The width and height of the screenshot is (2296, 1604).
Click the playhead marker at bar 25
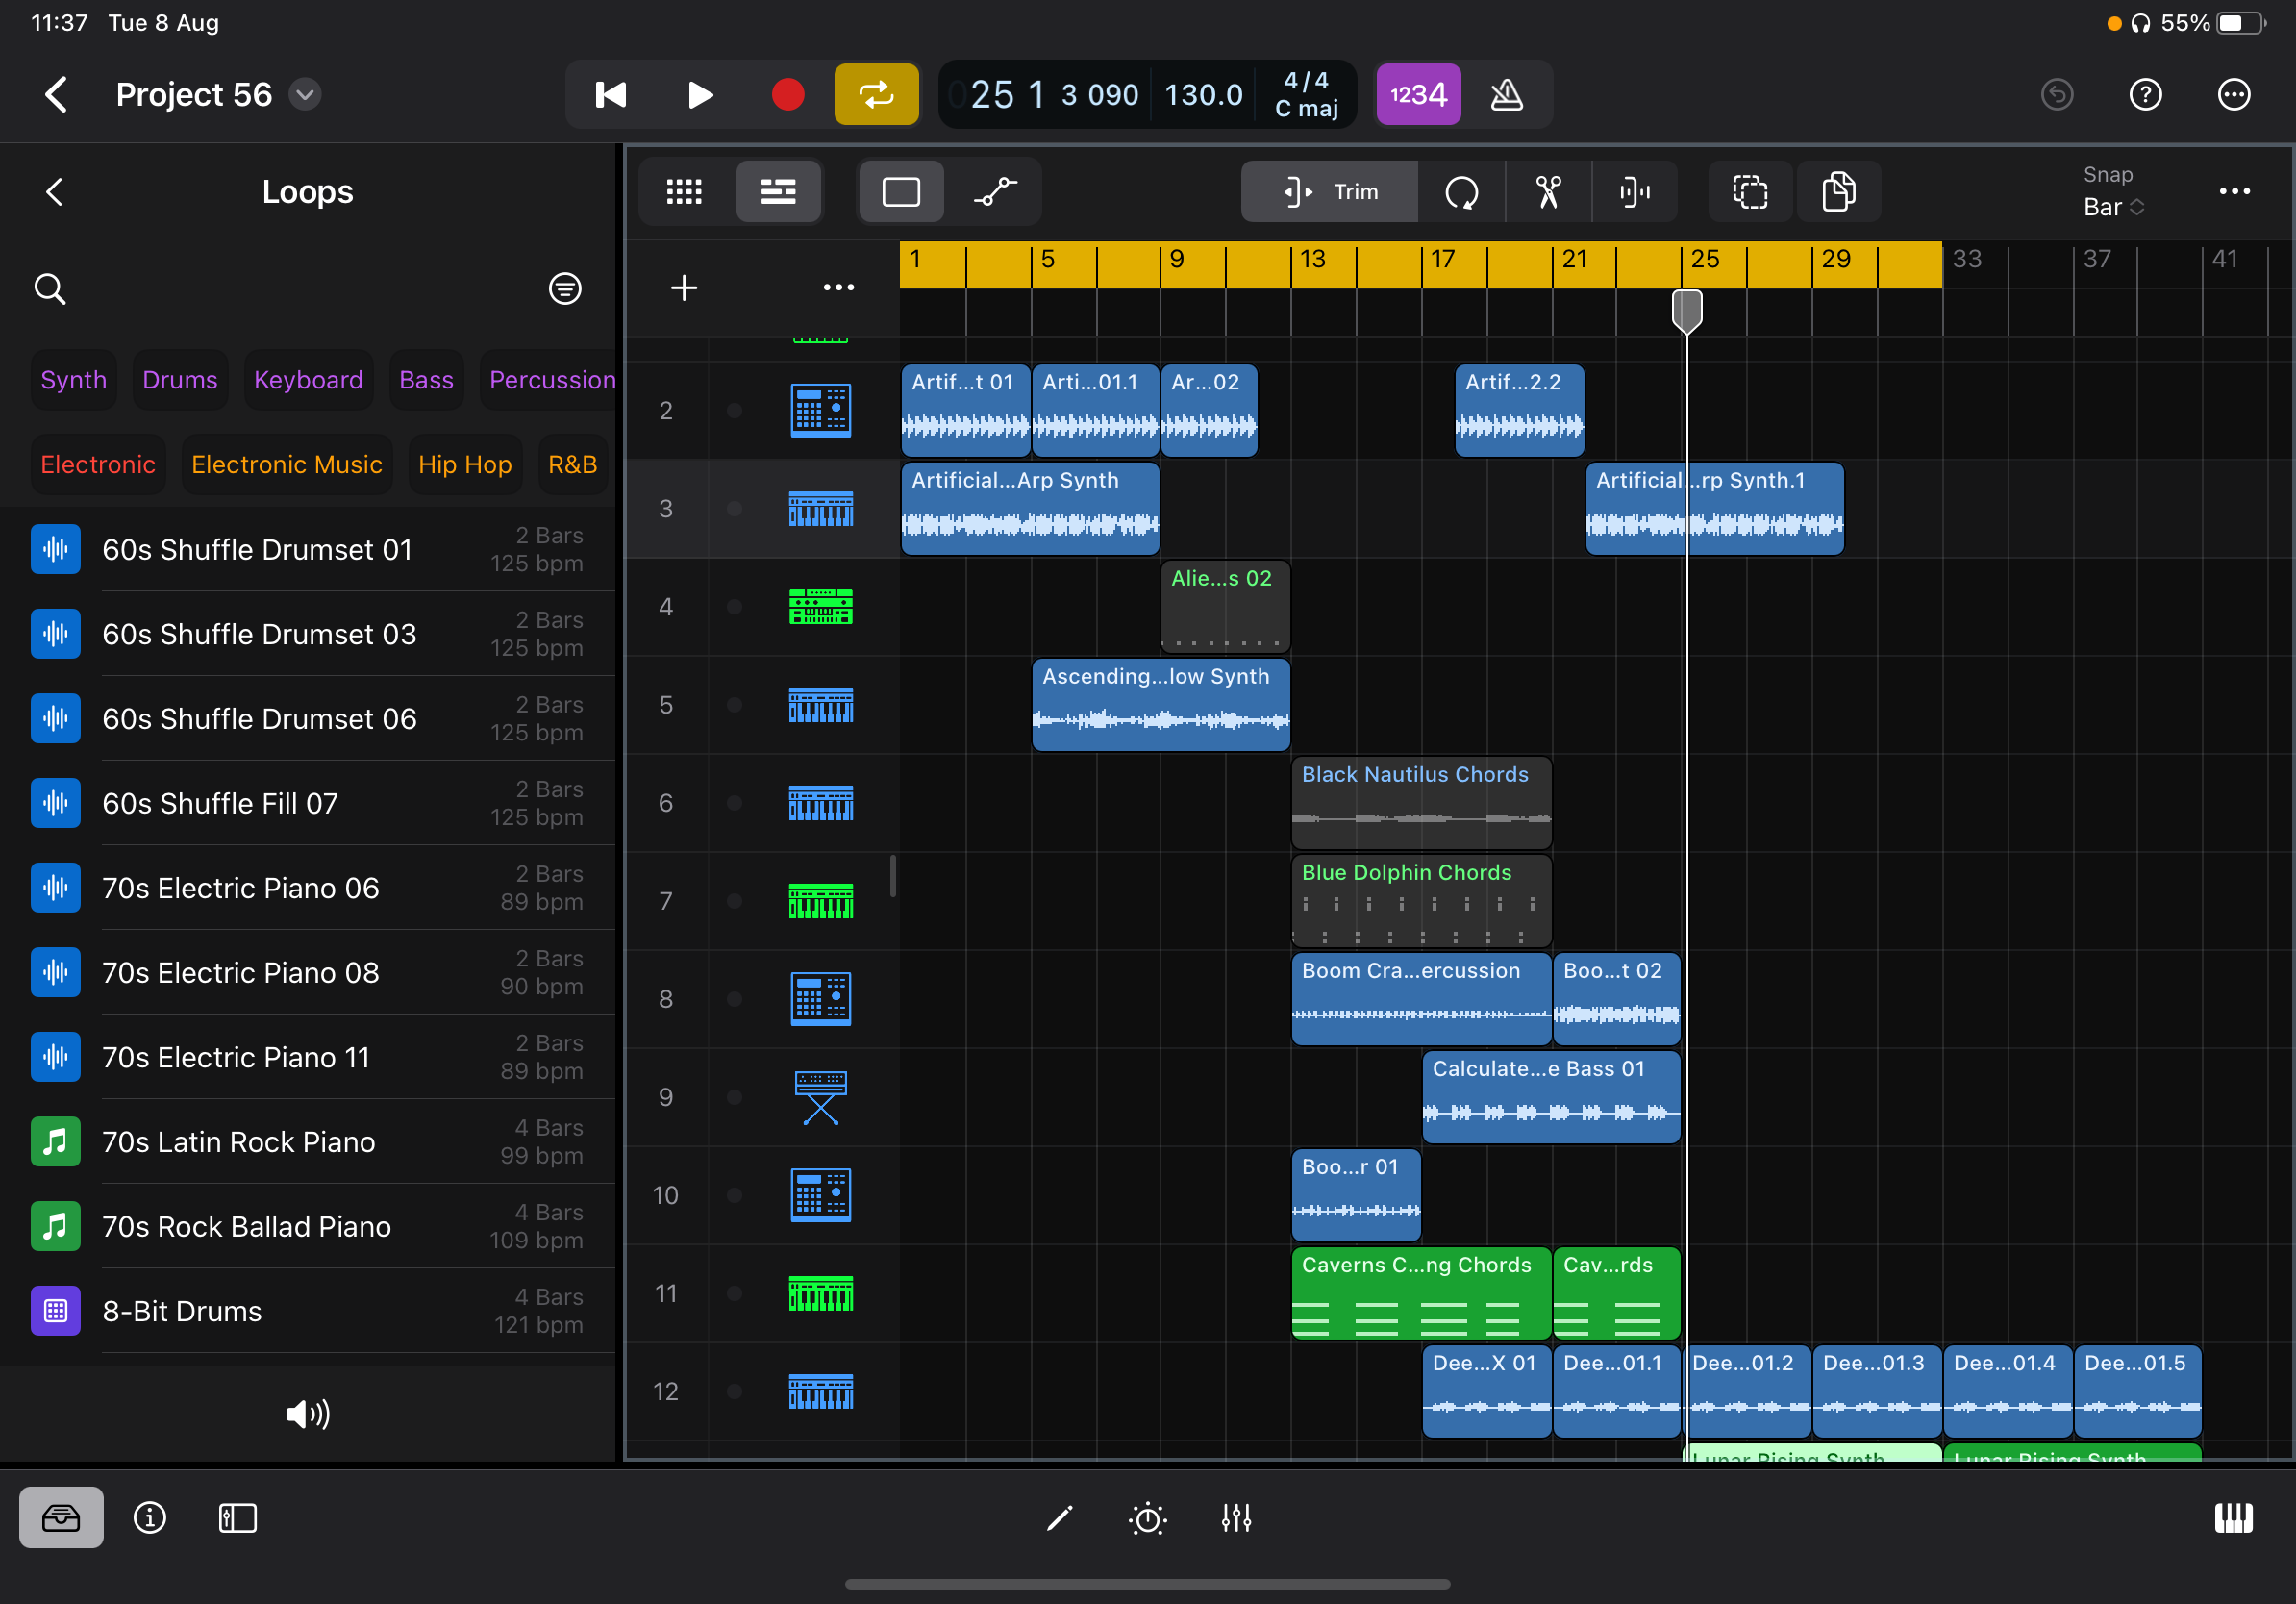point(1687,312)
